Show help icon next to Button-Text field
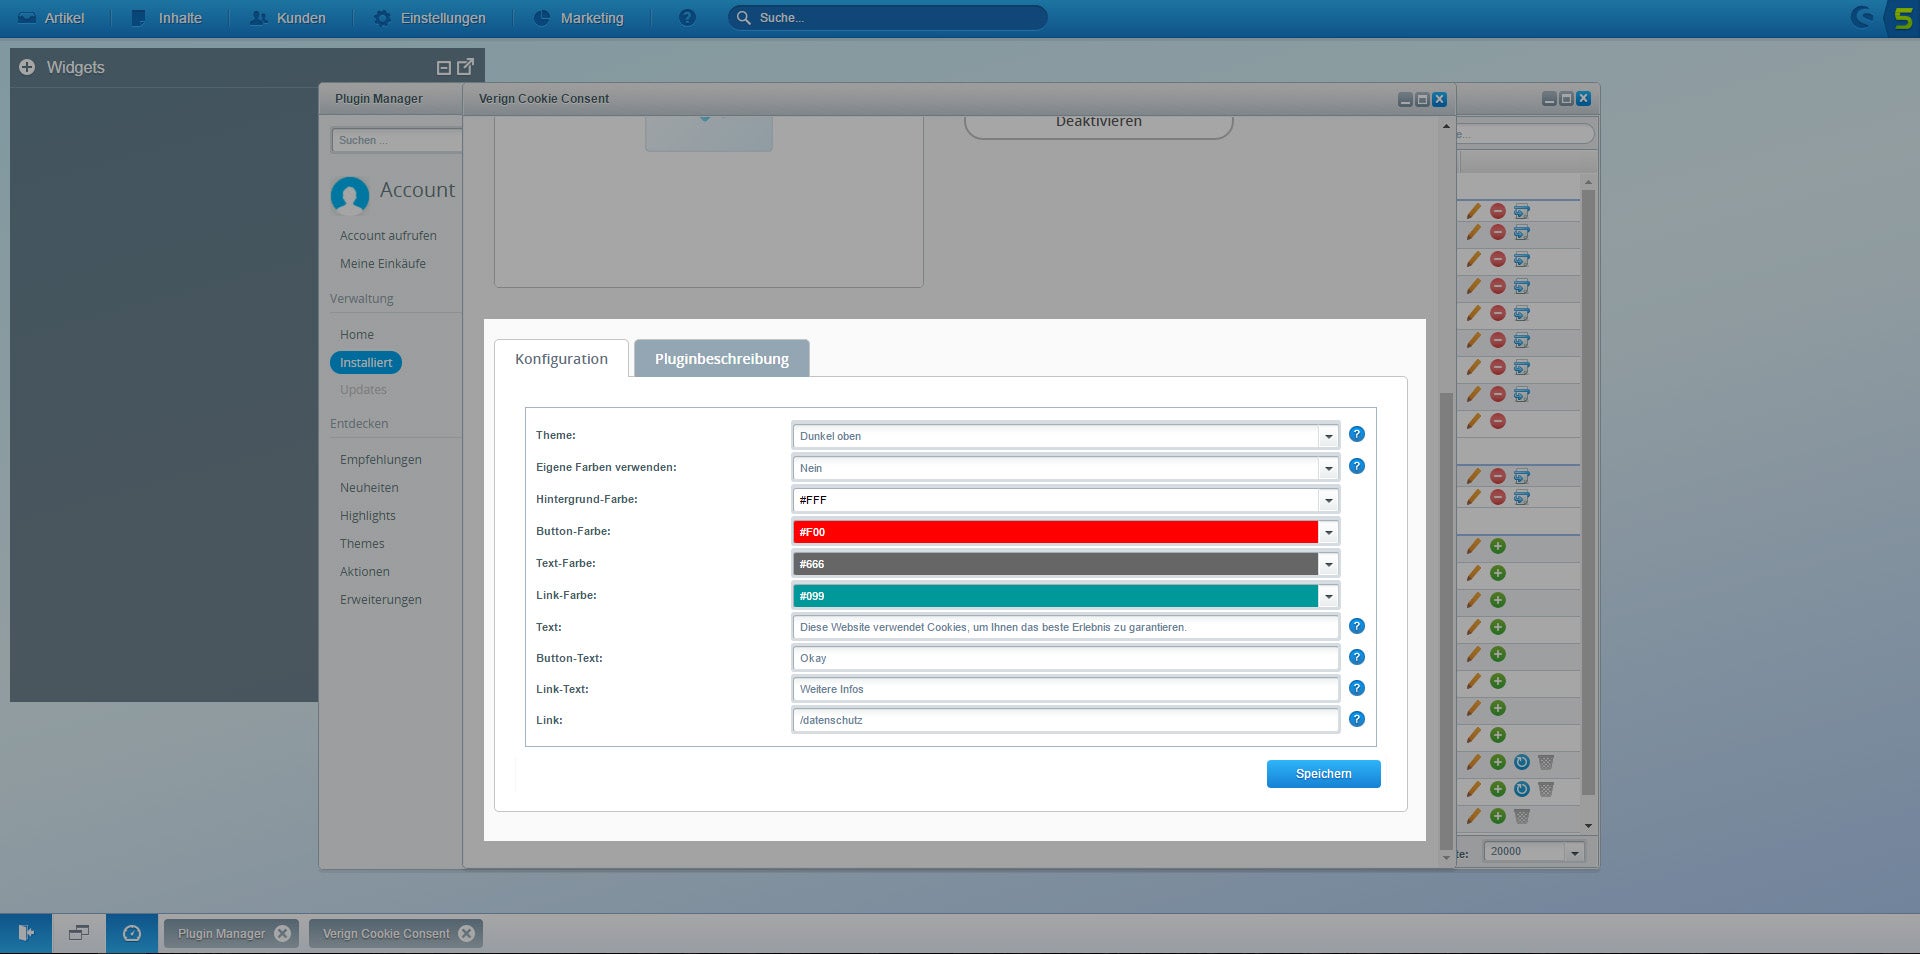This screenshot has width=1920, height=954. (x=1357, y=657)
